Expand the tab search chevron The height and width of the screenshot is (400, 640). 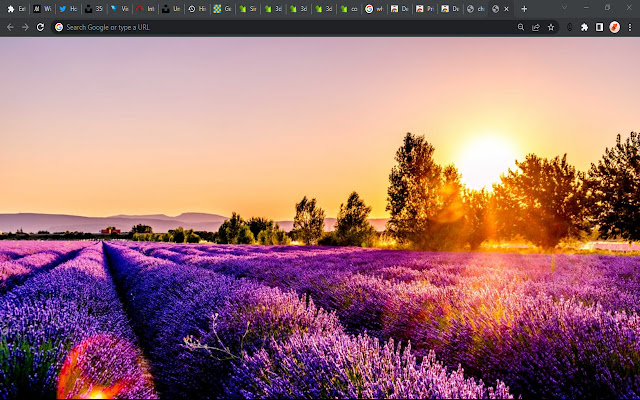pyautogui.click(x=564, y=8)
